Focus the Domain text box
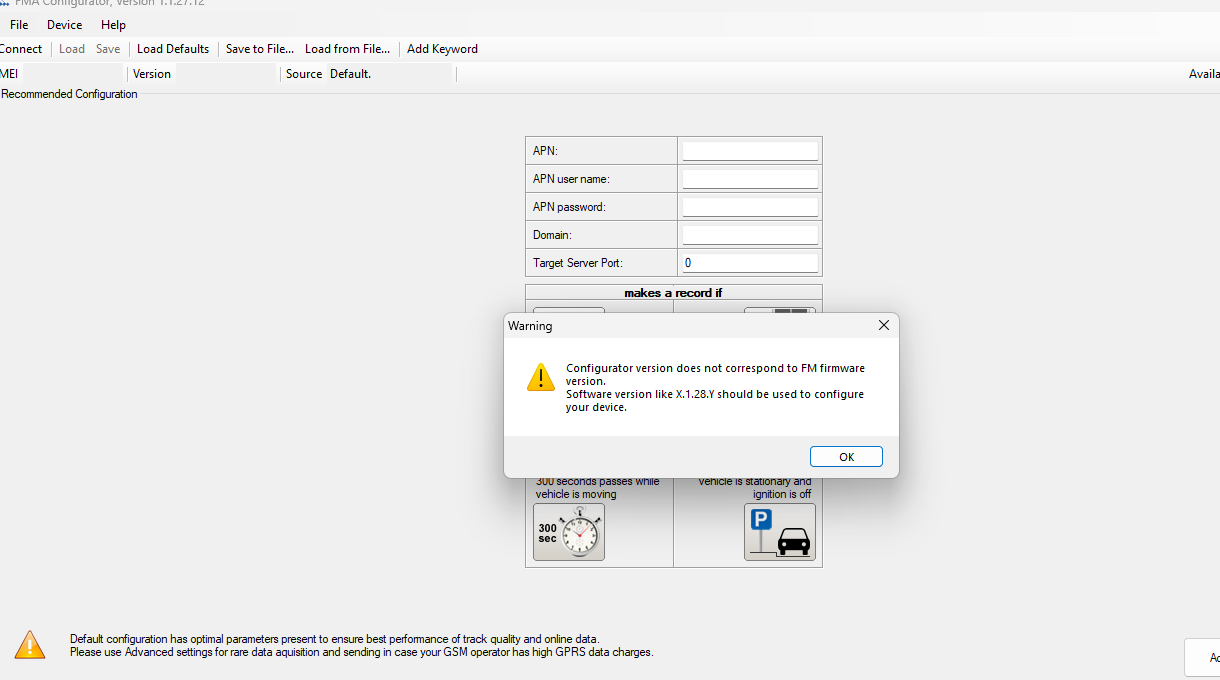Image resolution: width=1220 pixels, height=680 pixels. 749,235
